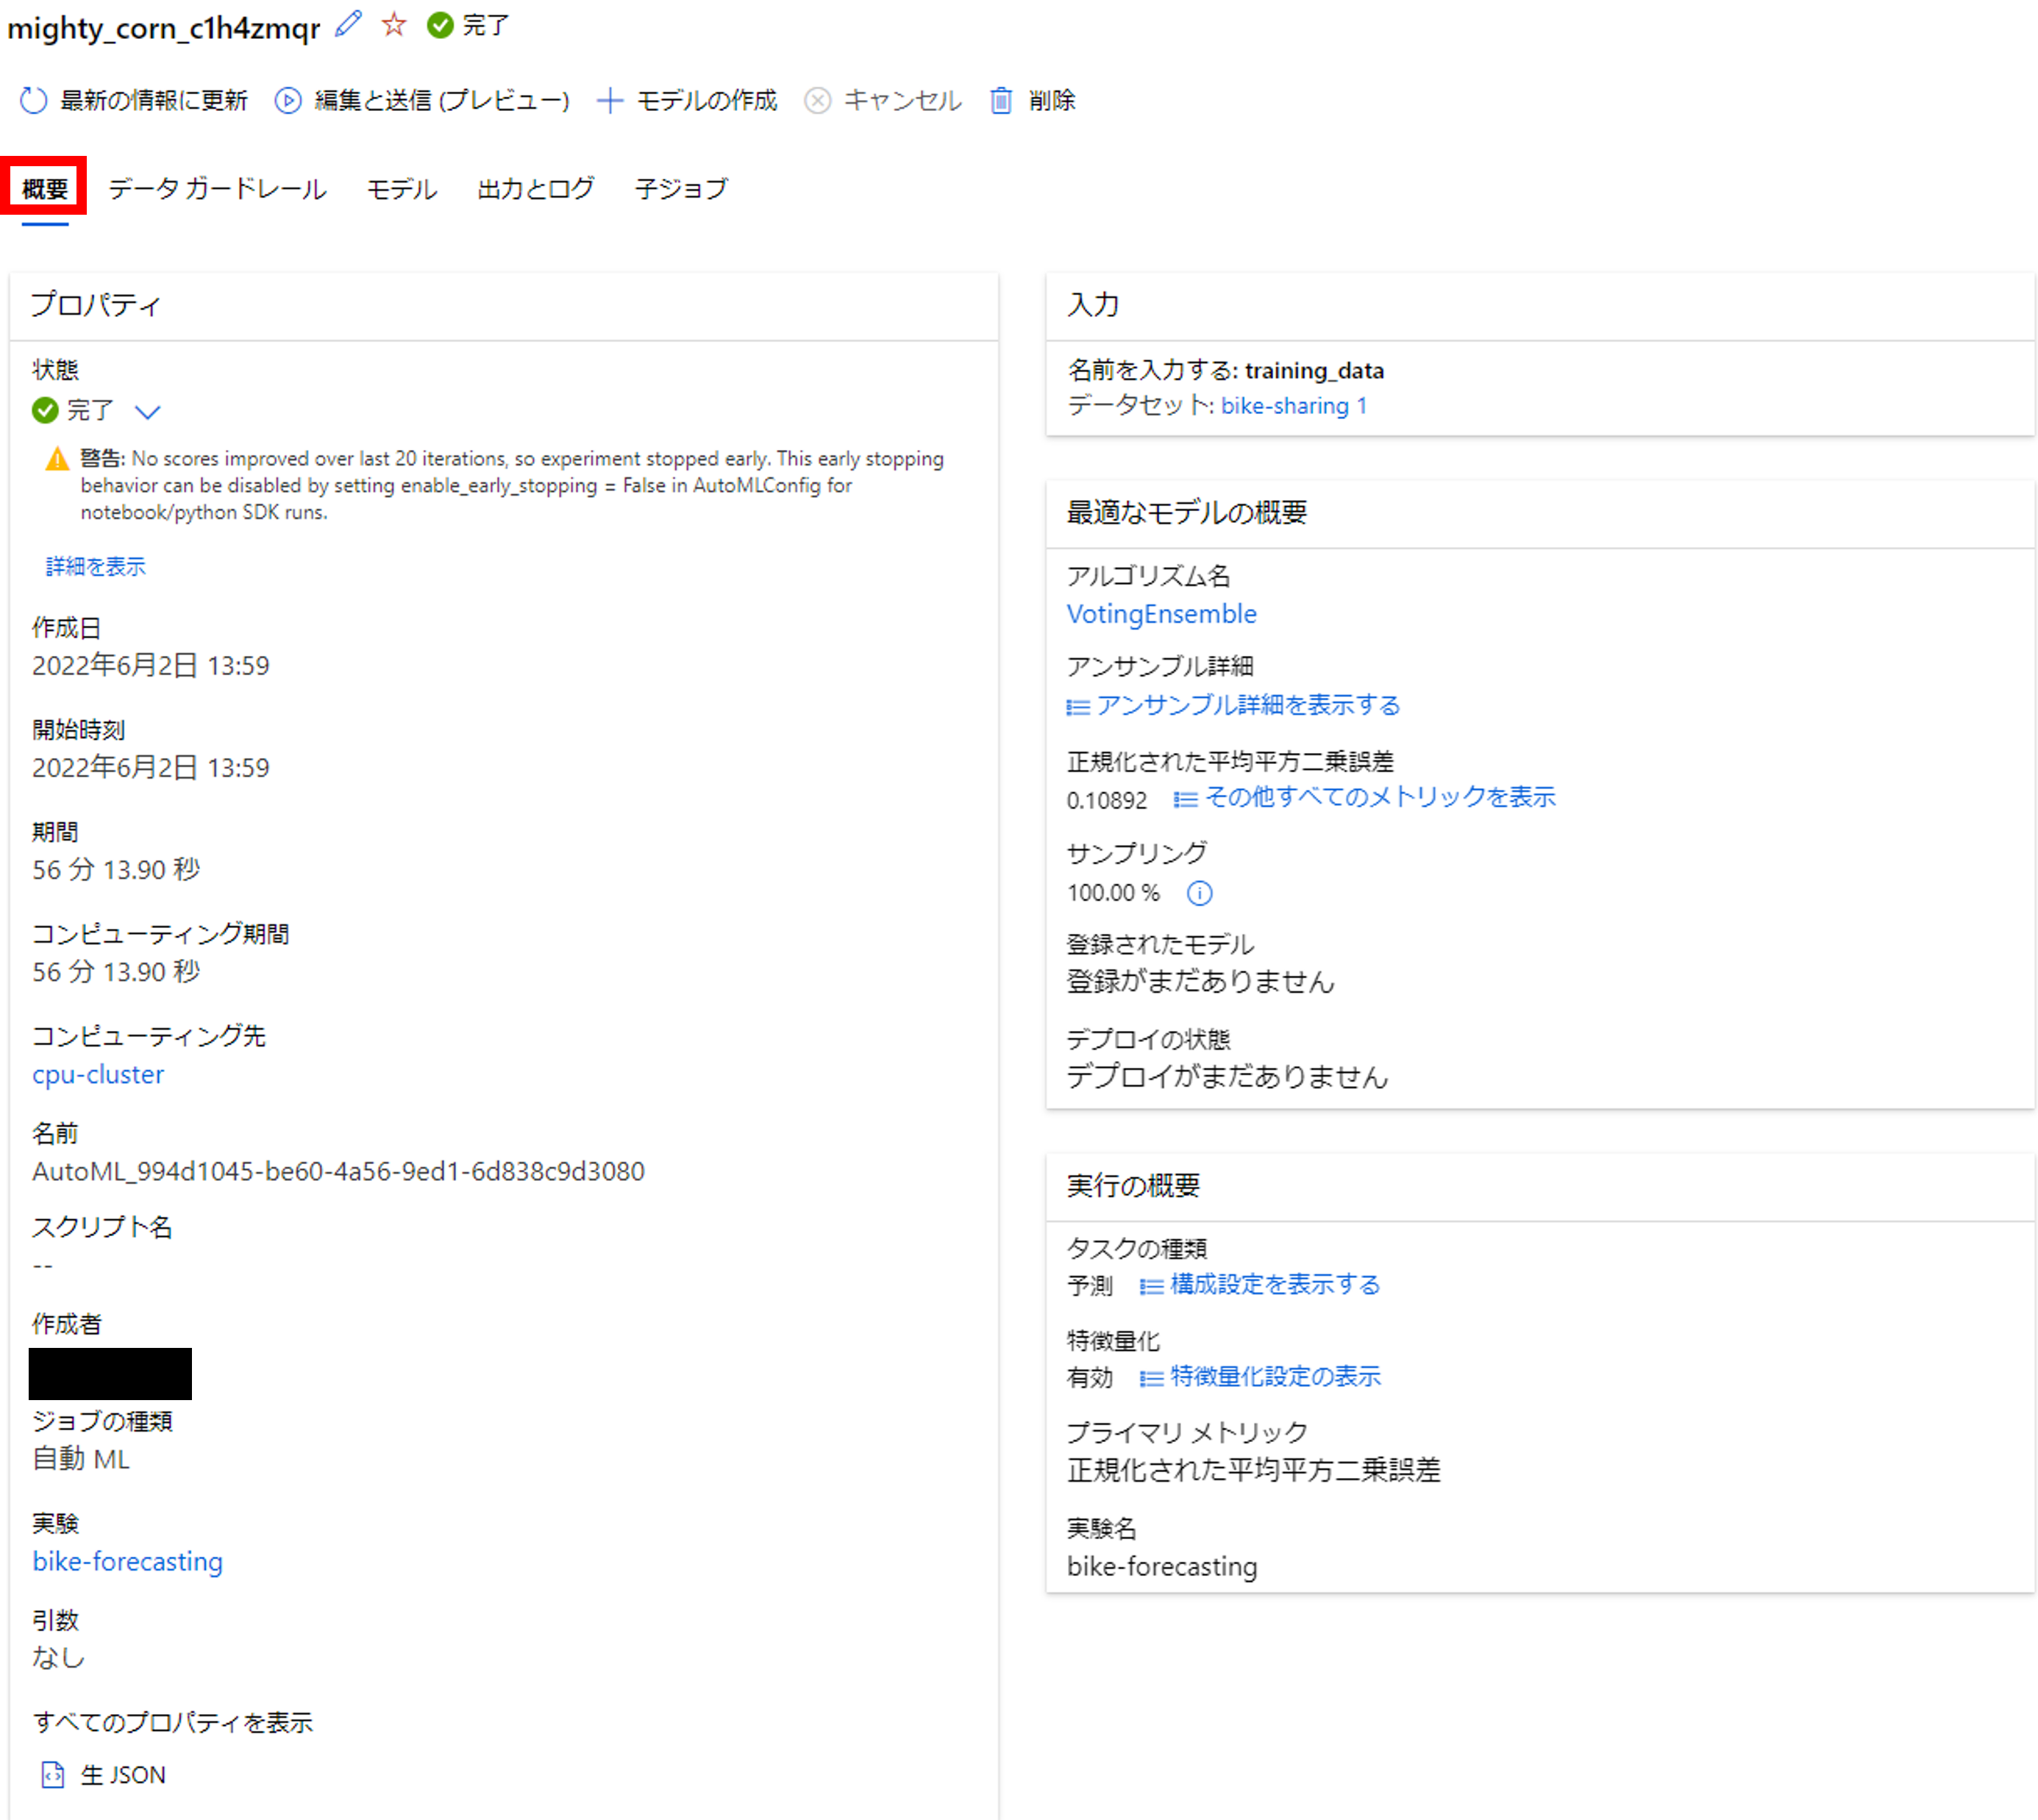Switch to the 子ジョブ tab
This screenshot has height=1820, width=2038.
coord(683,189)
